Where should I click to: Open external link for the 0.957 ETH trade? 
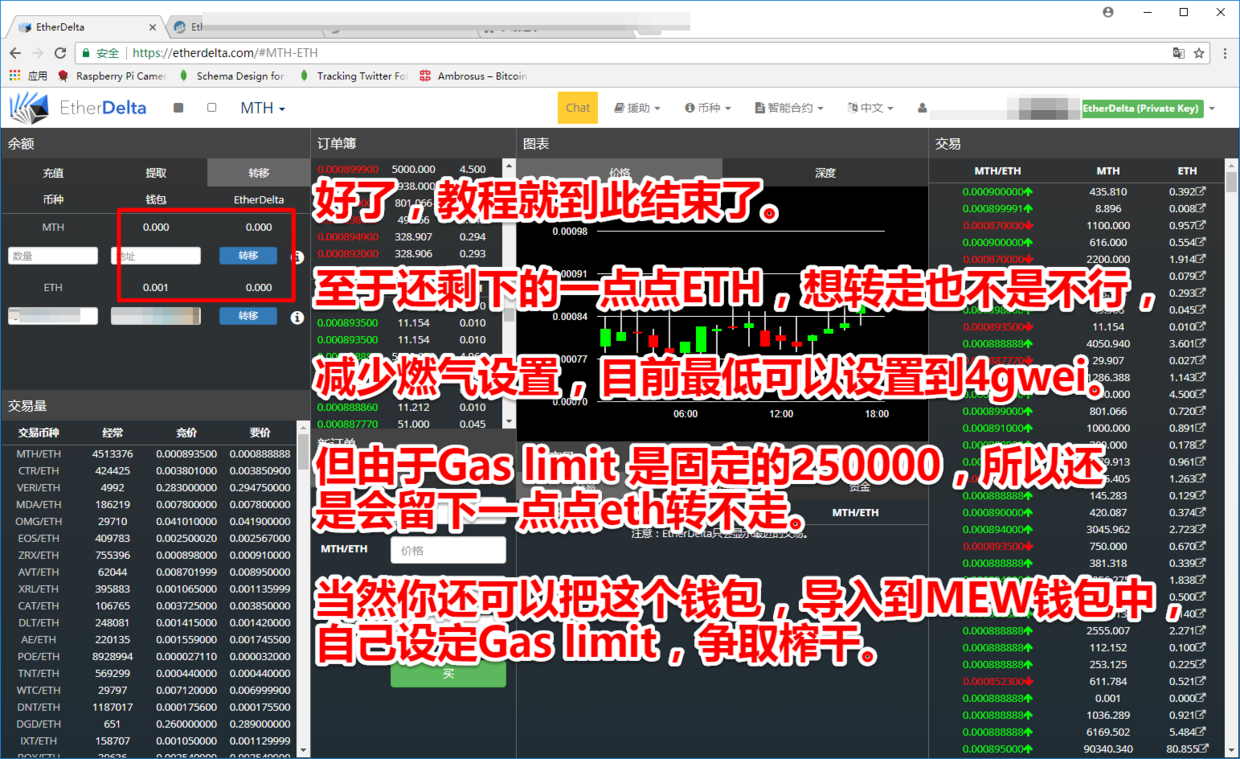point(1201,225)
